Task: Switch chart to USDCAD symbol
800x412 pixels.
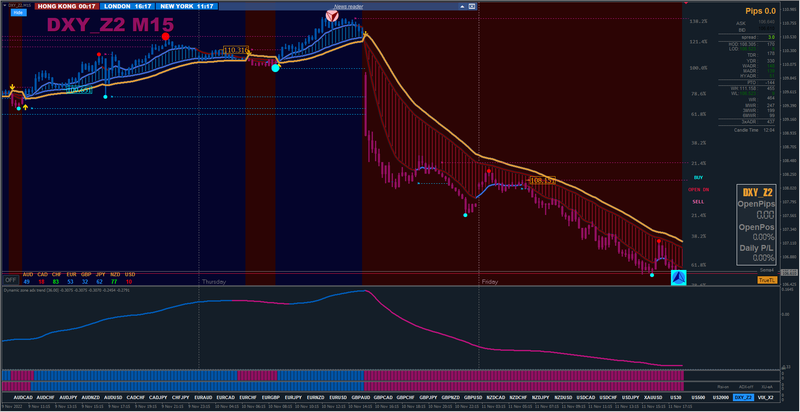Action: click(585, 397)
